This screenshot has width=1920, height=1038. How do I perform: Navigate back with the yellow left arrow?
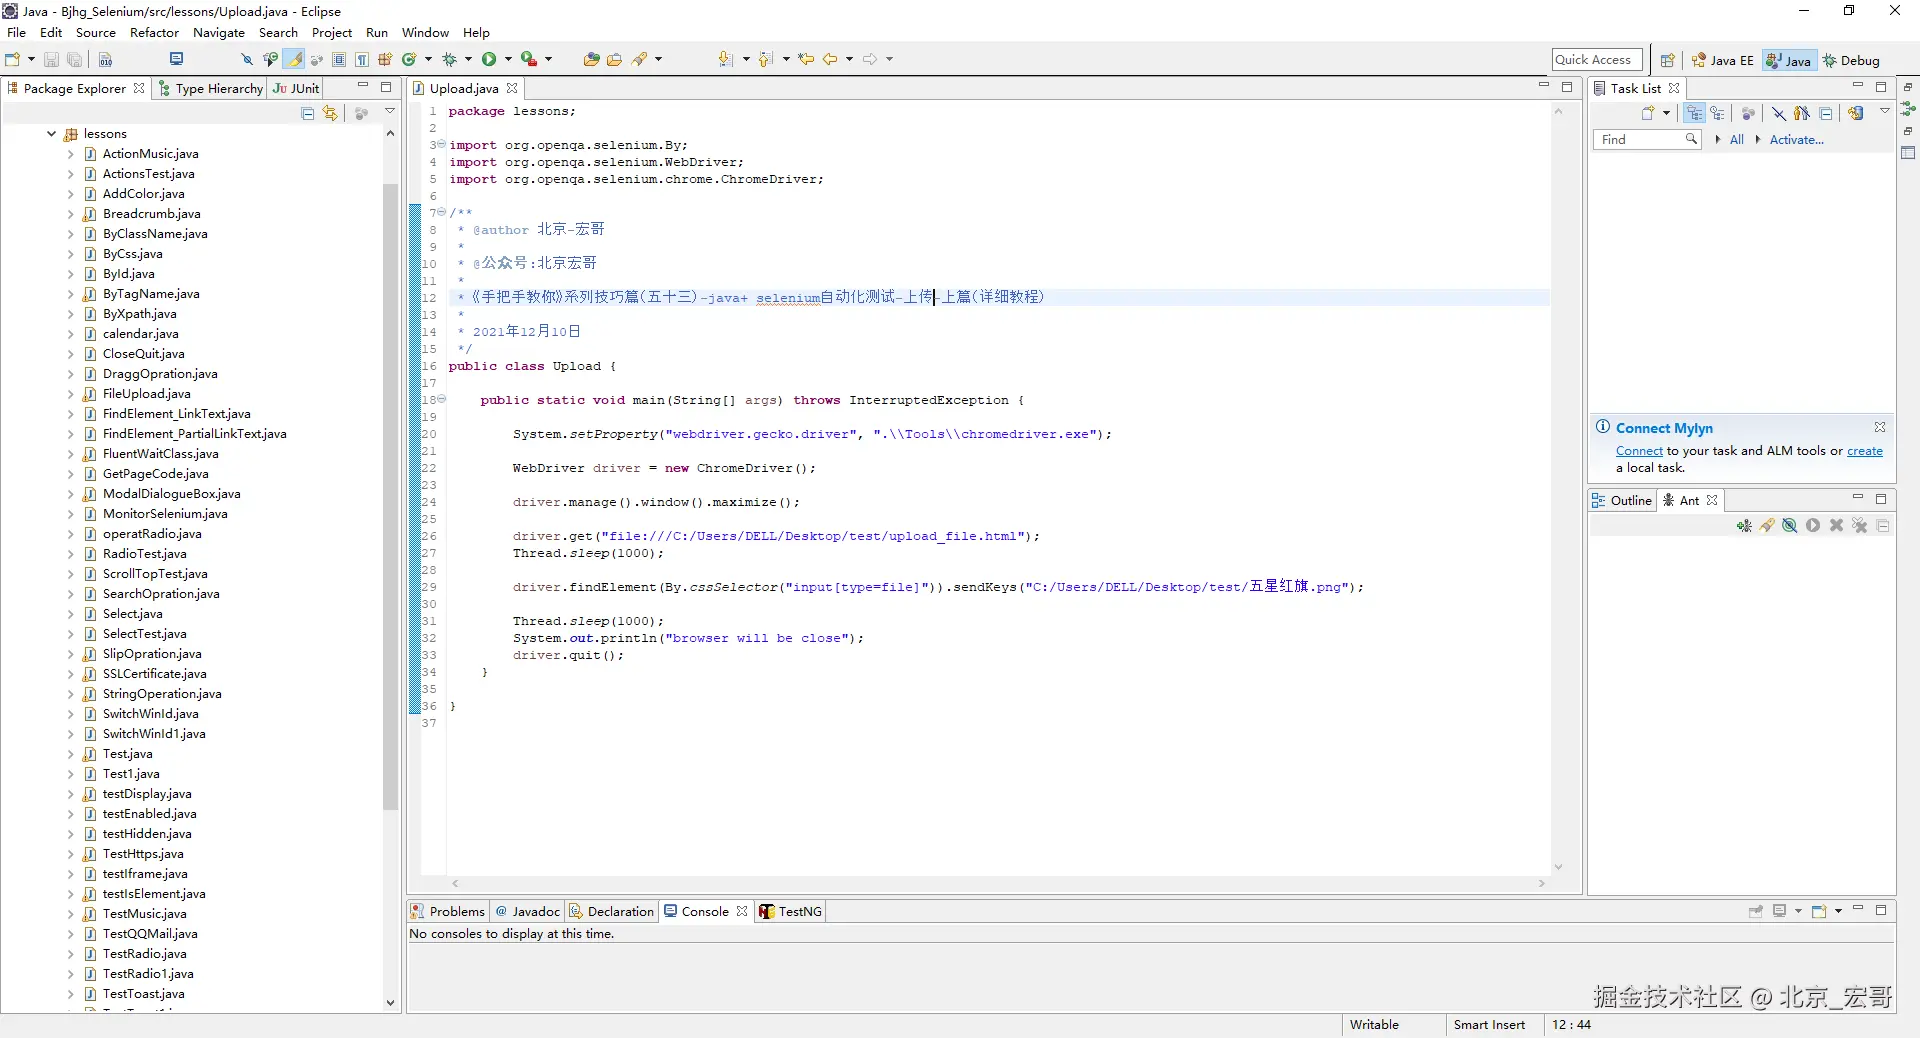[x=830, y=59]
